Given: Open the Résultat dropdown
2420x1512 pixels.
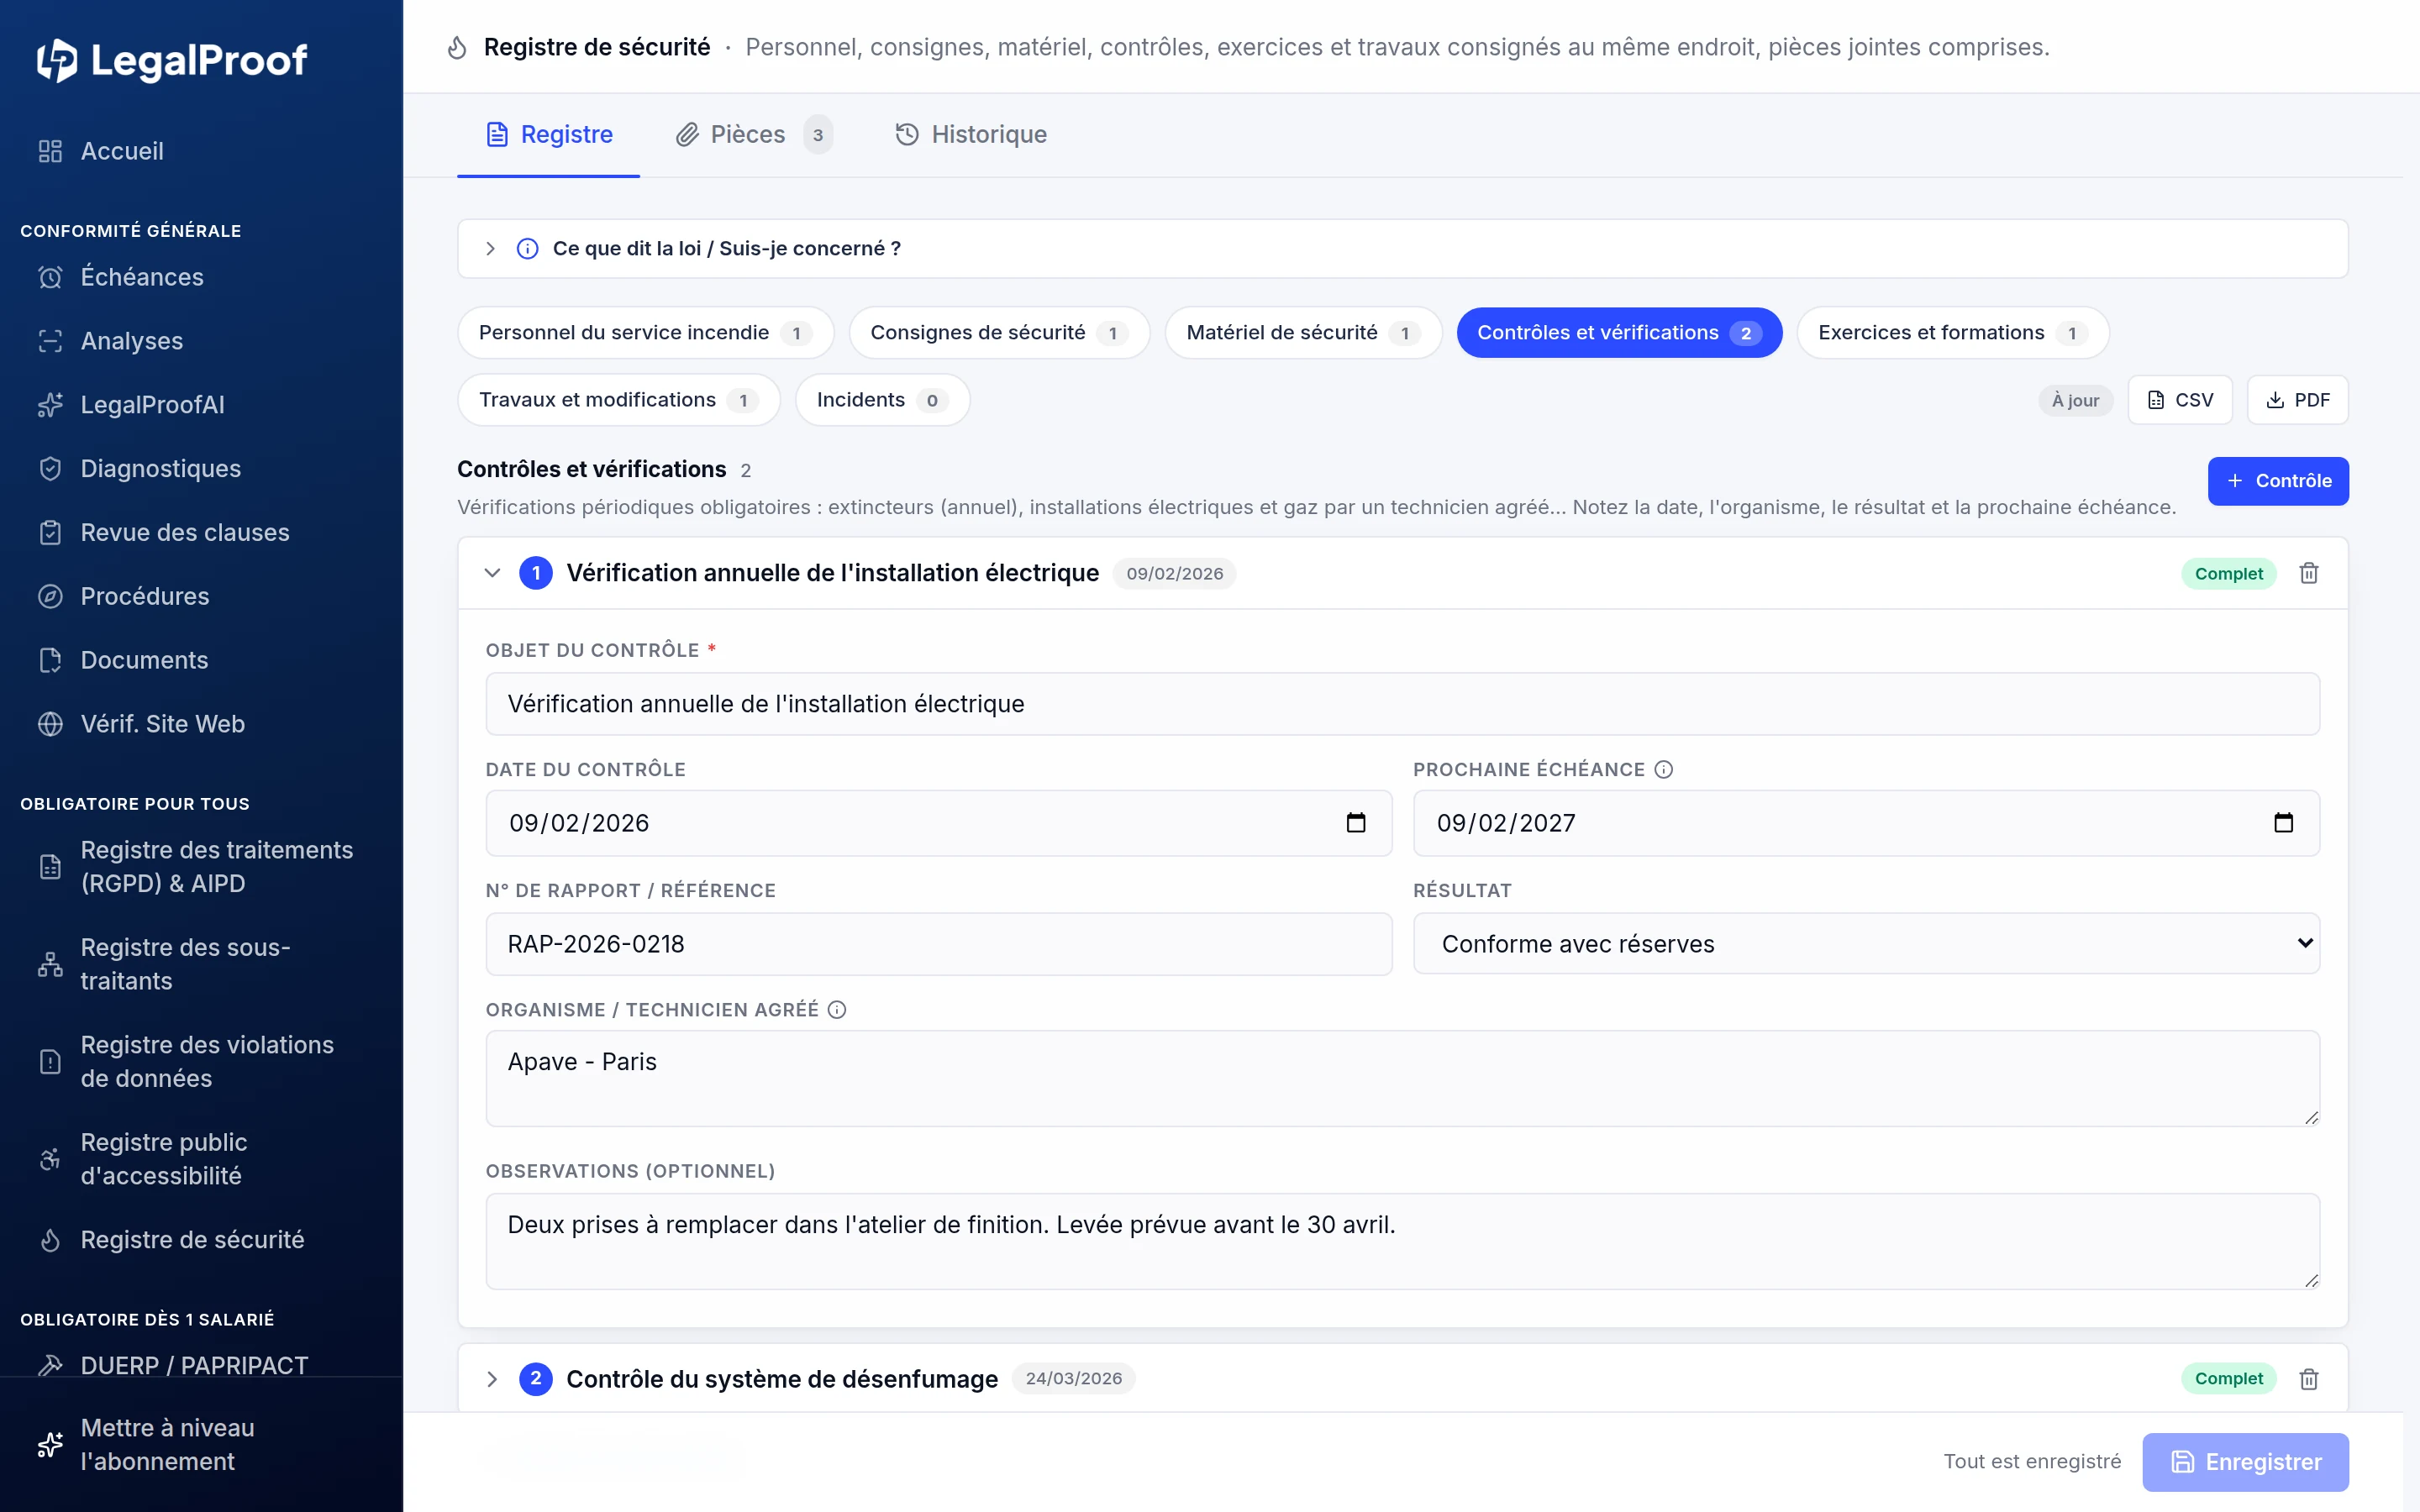Looking at the screenshot, I should tap(1866, 944).
